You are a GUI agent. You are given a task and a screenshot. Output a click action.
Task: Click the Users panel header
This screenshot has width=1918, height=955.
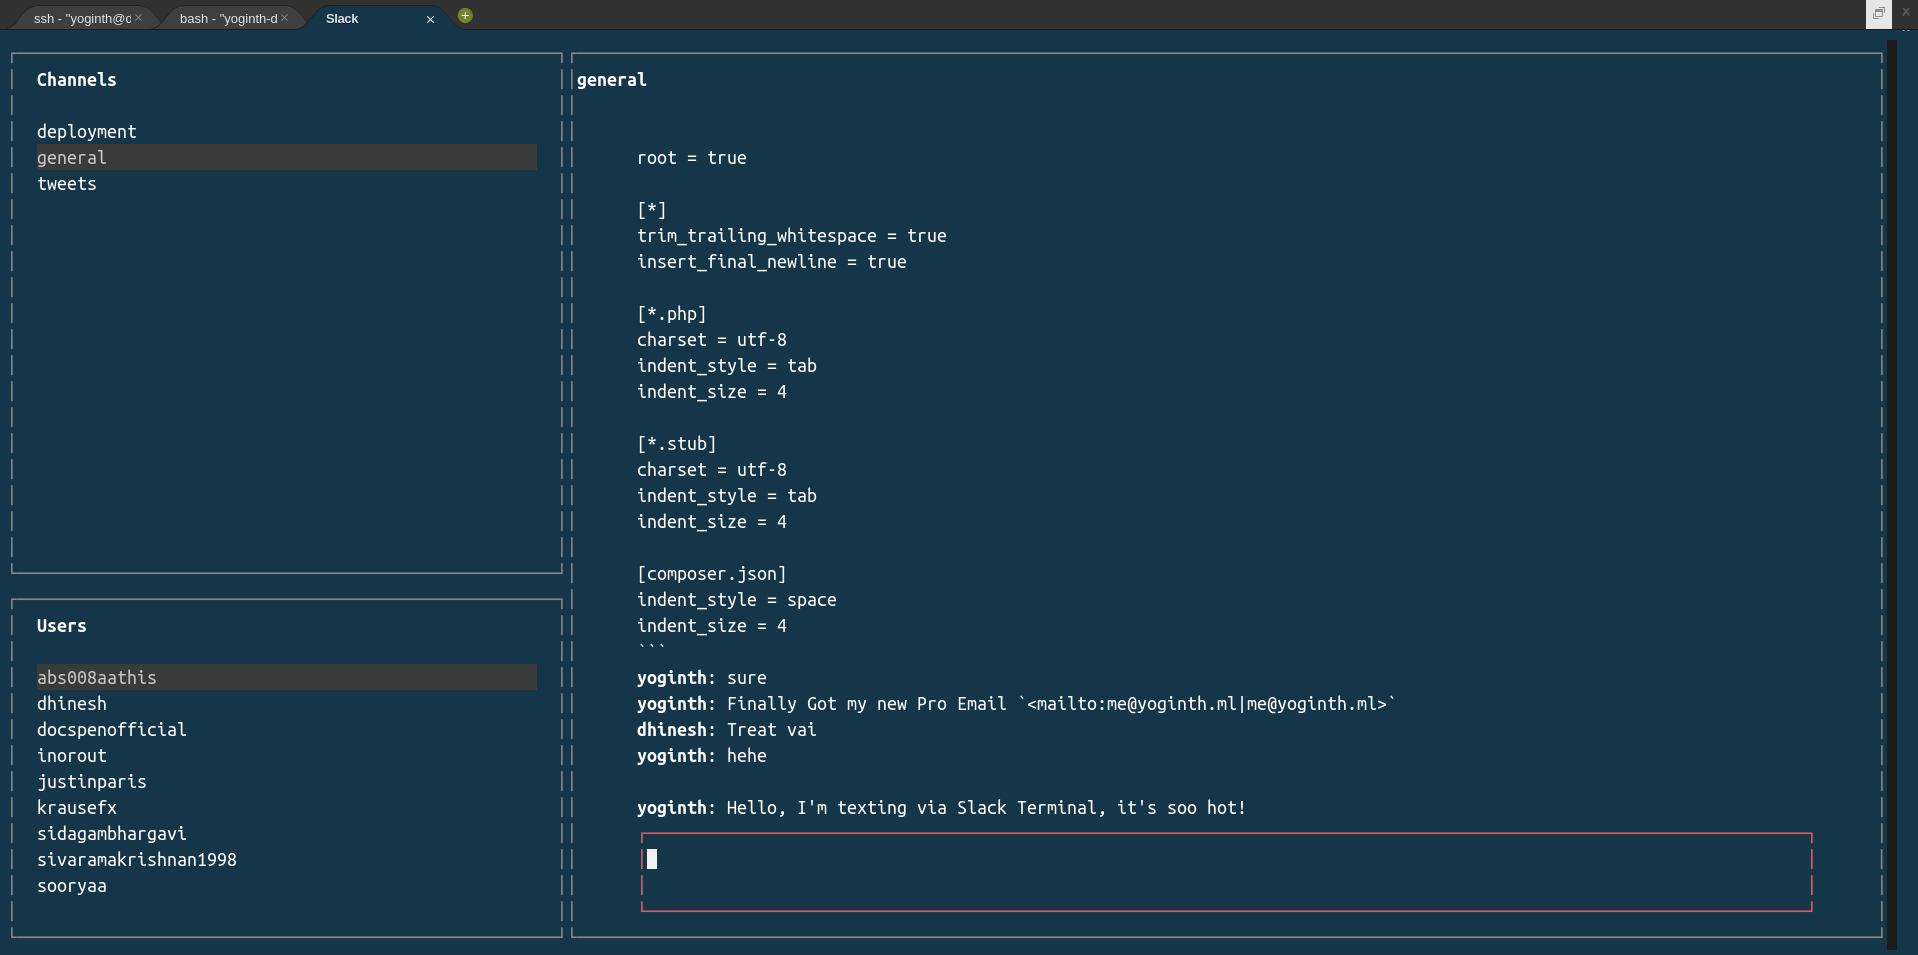pos(61,625)
